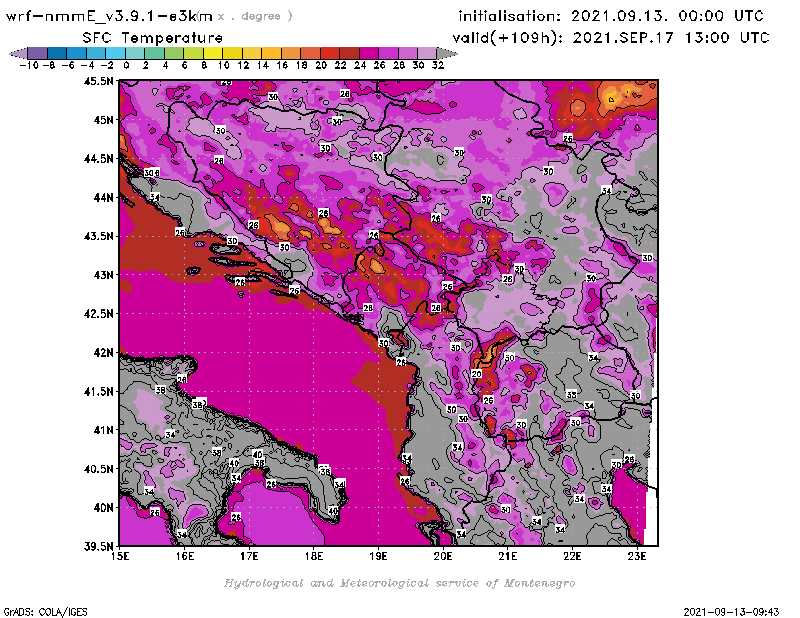Click the 40.5N latitude label
This screenshot has width=800, height=618.
coord(98,469)
